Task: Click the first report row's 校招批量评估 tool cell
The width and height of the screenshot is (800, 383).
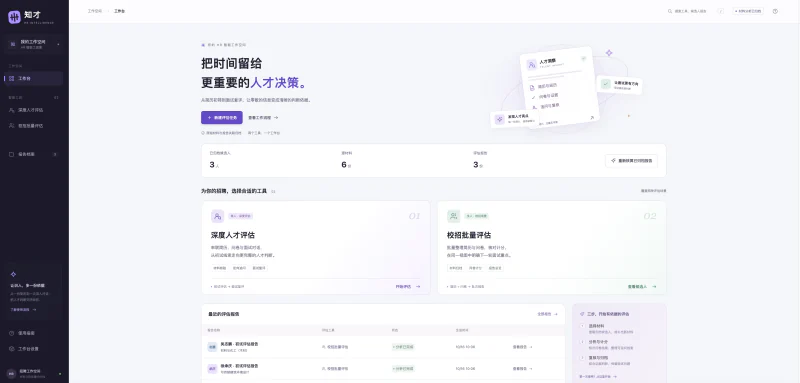Action: tap(335, 347)
